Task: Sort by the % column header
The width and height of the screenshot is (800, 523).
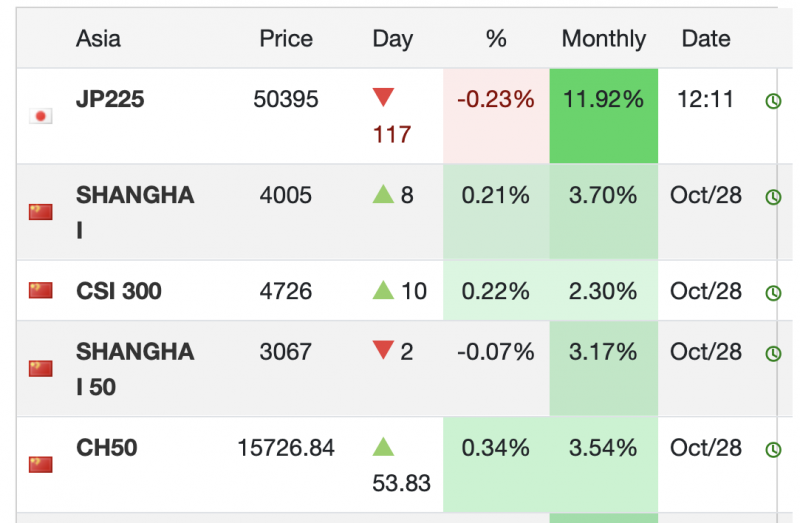Action: tap(496, 39)
